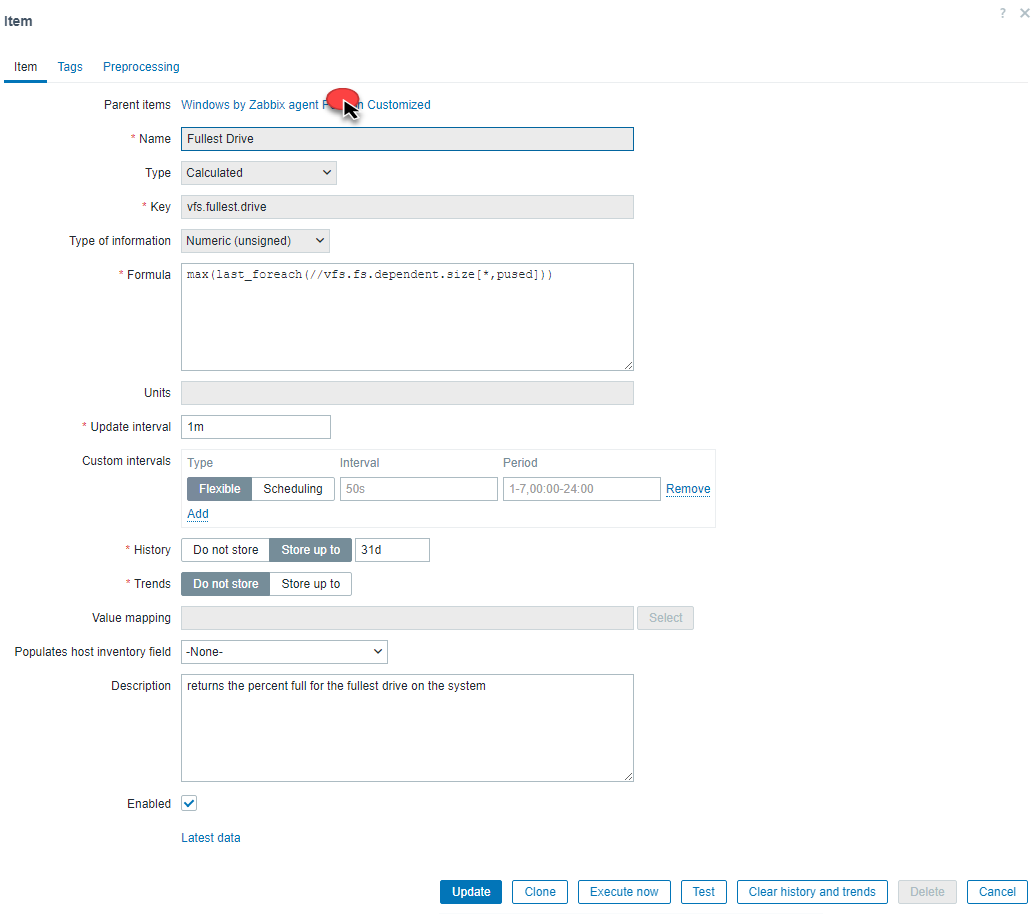Add a new custom interval
1033x914 pixels.
point(197,513)
